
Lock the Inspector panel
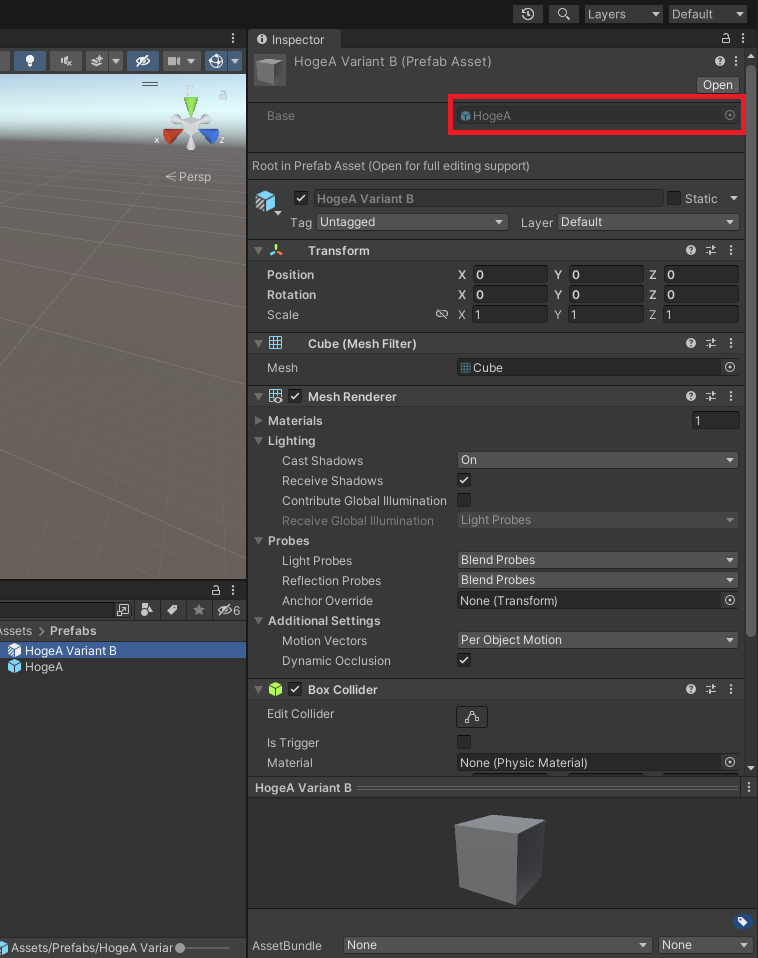tap(726, 38)
